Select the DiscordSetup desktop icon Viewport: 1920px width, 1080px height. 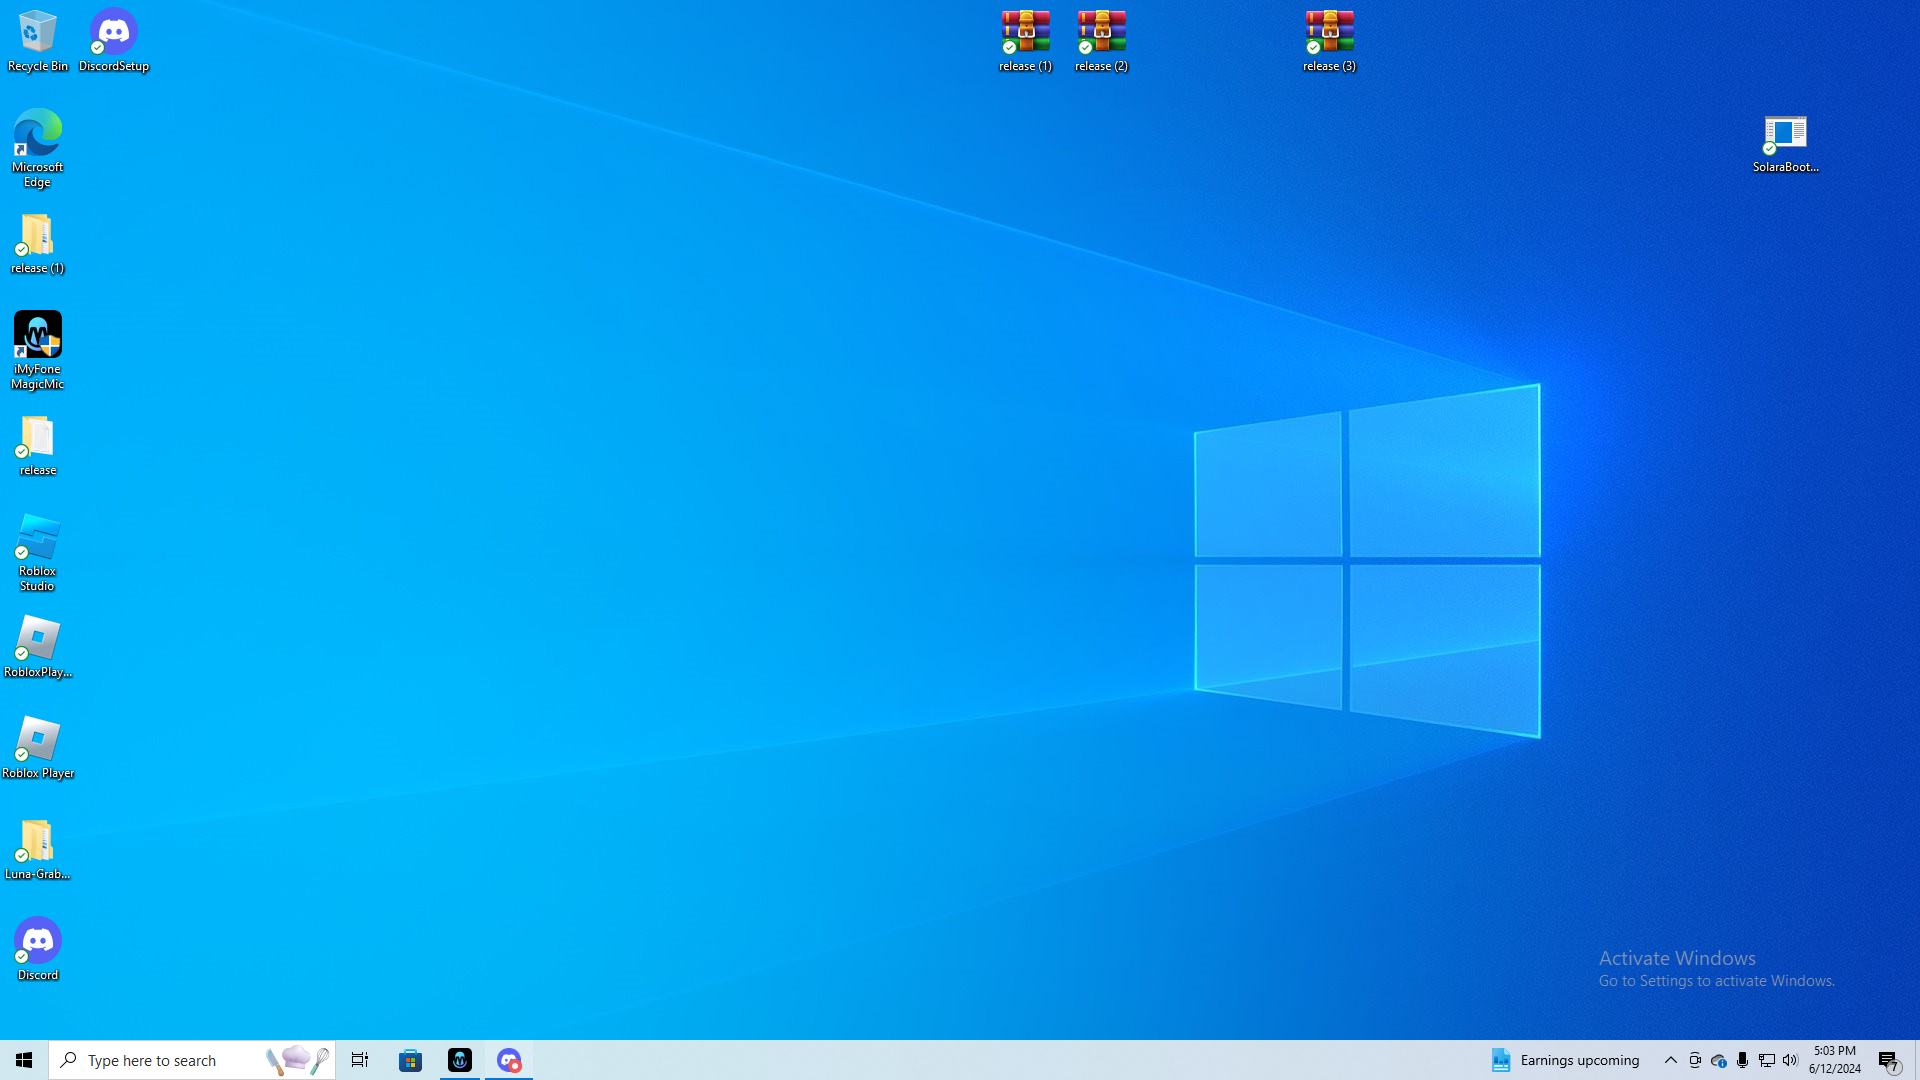(x=114, y=40)
